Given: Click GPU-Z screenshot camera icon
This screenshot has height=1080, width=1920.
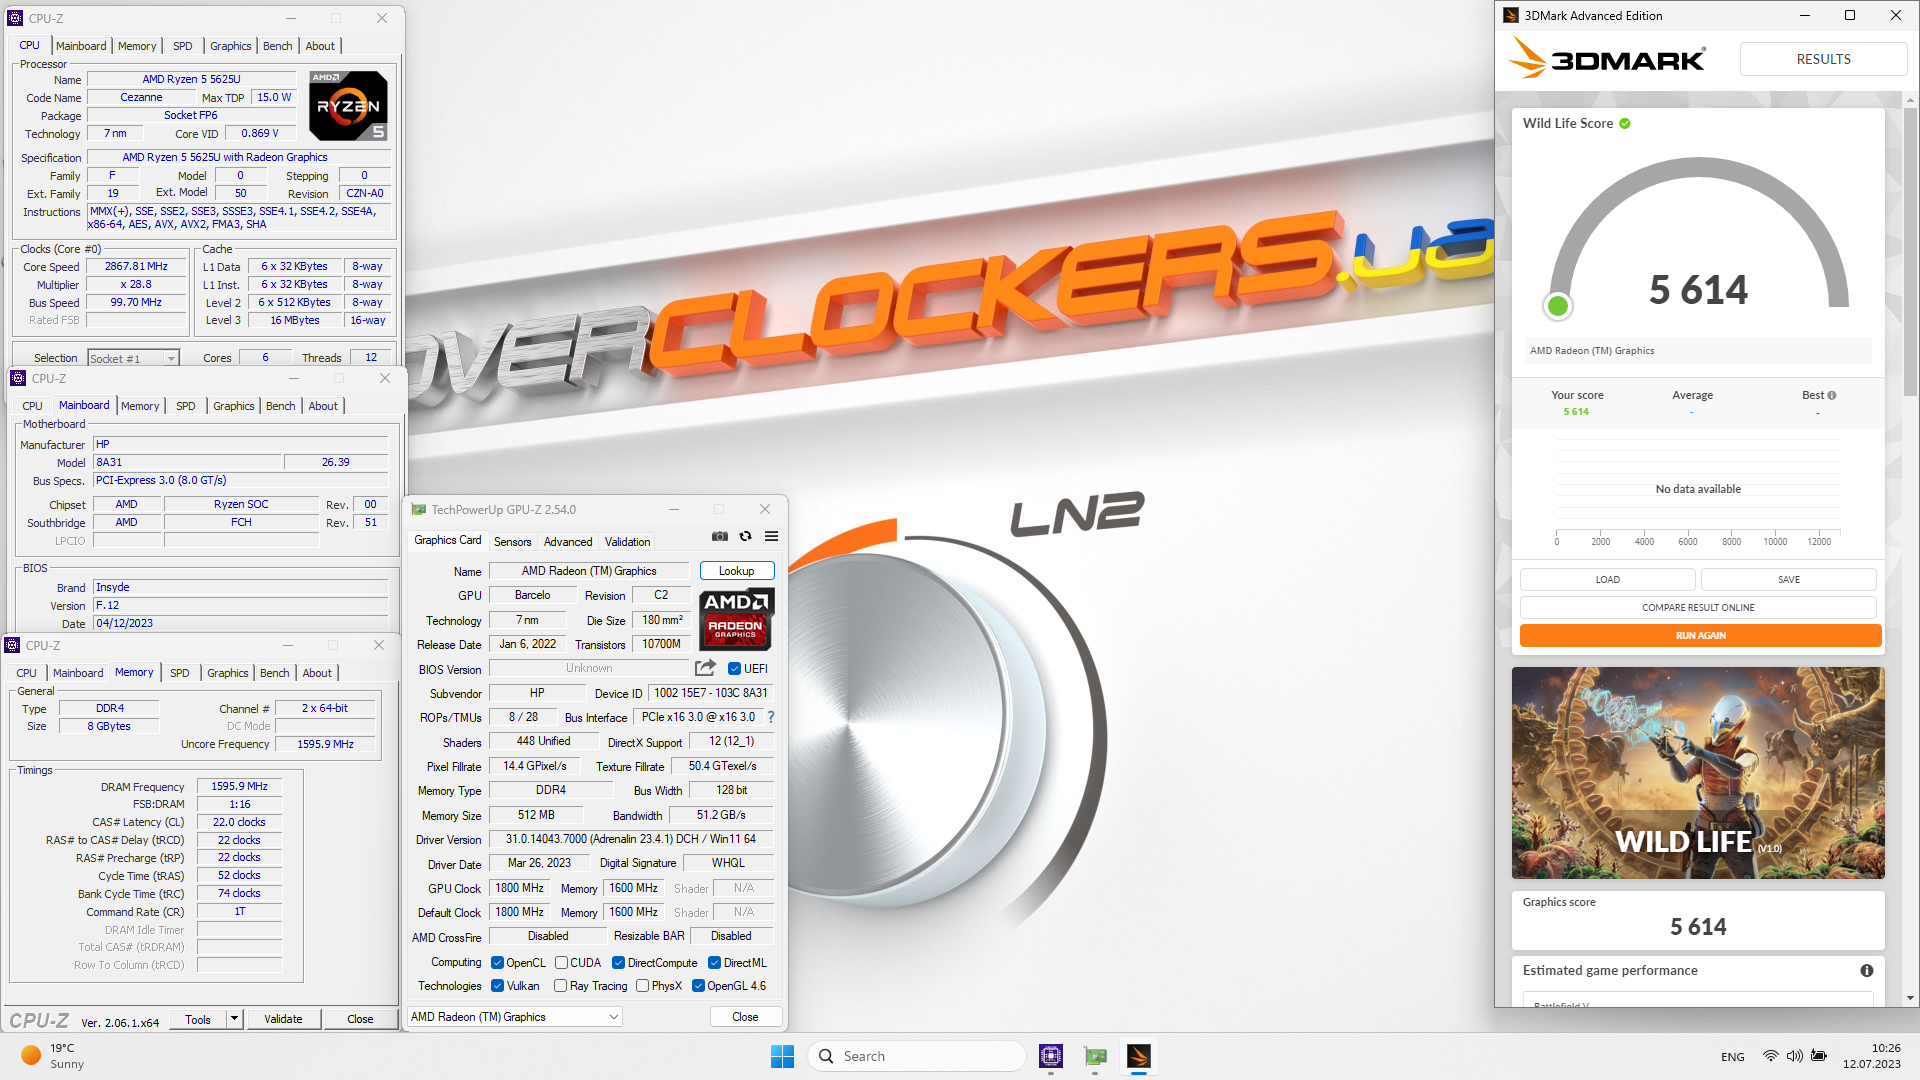Looking at the screenshot, I should (720, 536).
